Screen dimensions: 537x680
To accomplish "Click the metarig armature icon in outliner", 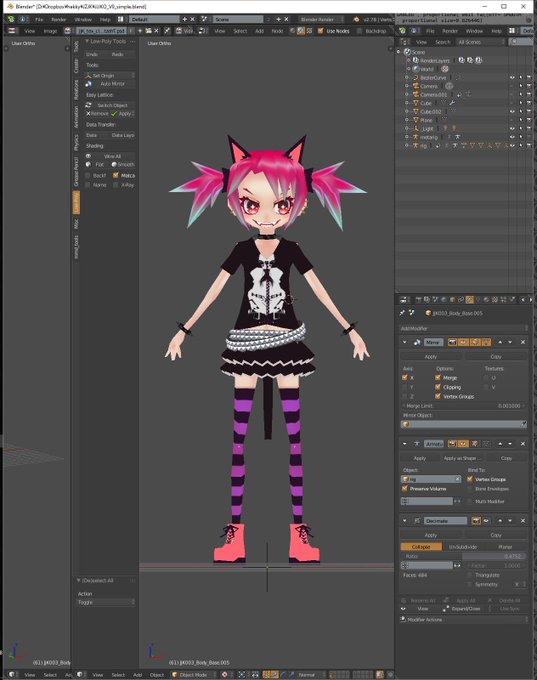I will (x=415, y=137).
